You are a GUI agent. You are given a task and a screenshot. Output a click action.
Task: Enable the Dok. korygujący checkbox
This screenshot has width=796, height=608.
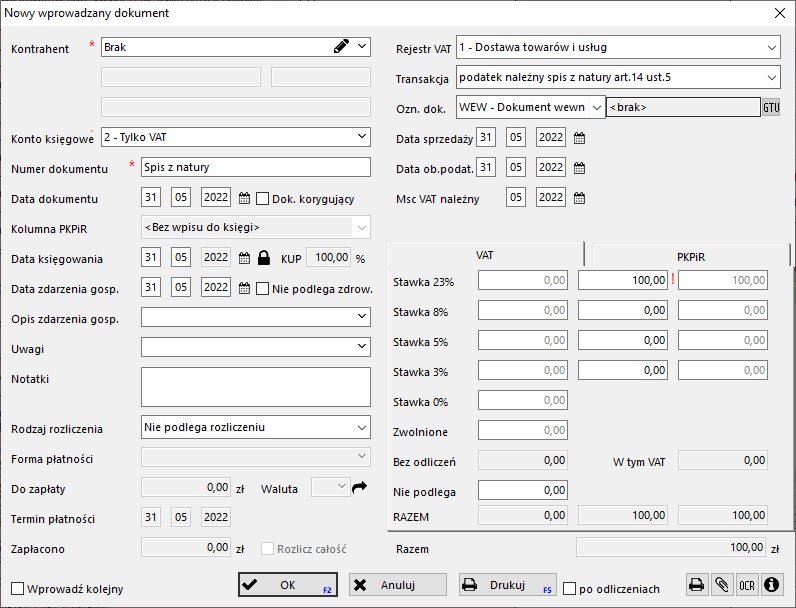pos(262,198)
